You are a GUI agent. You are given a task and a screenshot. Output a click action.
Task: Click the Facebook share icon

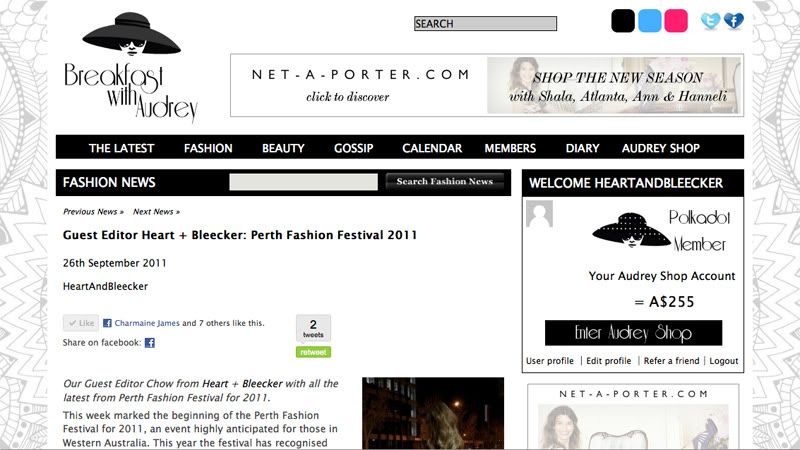point(149,343)
